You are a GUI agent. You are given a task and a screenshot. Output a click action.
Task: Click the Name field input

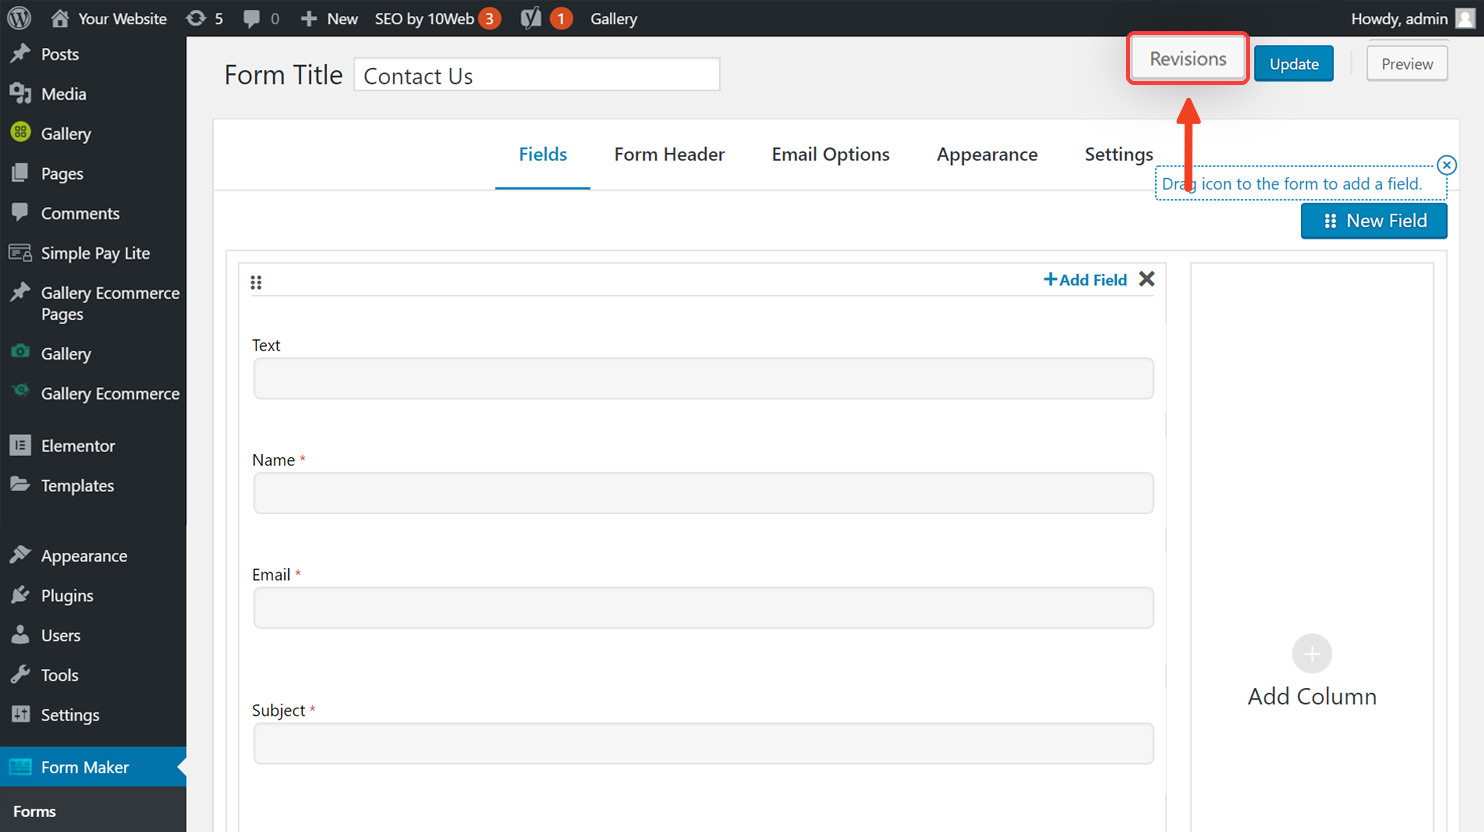(703, 493)
